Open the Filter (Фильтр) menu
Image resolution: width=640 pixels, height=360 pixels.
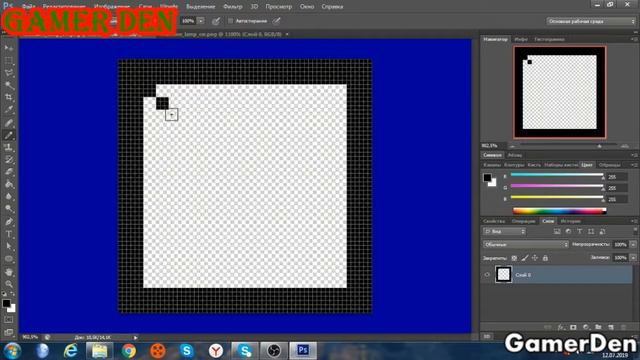click(x=233, y=7)
